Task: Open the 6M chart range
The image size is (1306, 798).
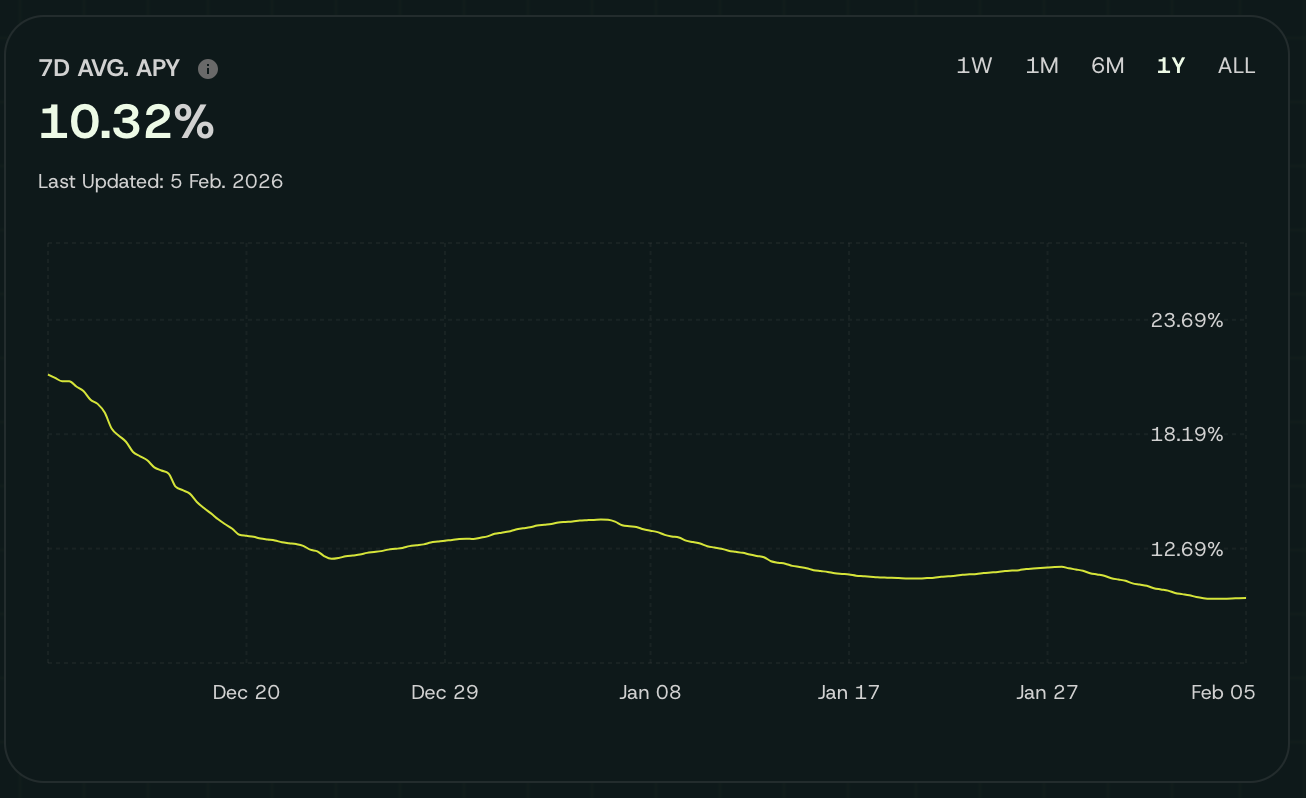Action: [x=1108, y=65]
